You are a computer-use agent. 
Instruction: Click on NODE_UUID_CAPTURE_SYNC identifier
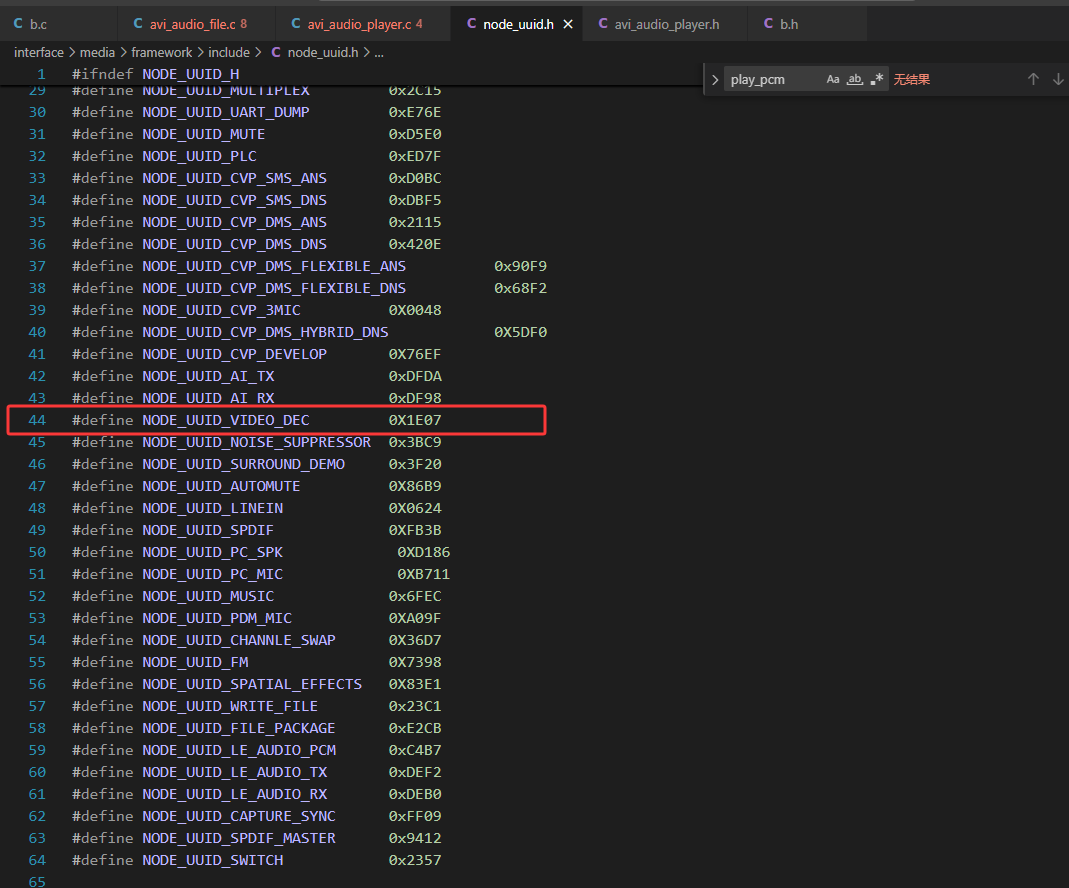click(x=239, y=816)
